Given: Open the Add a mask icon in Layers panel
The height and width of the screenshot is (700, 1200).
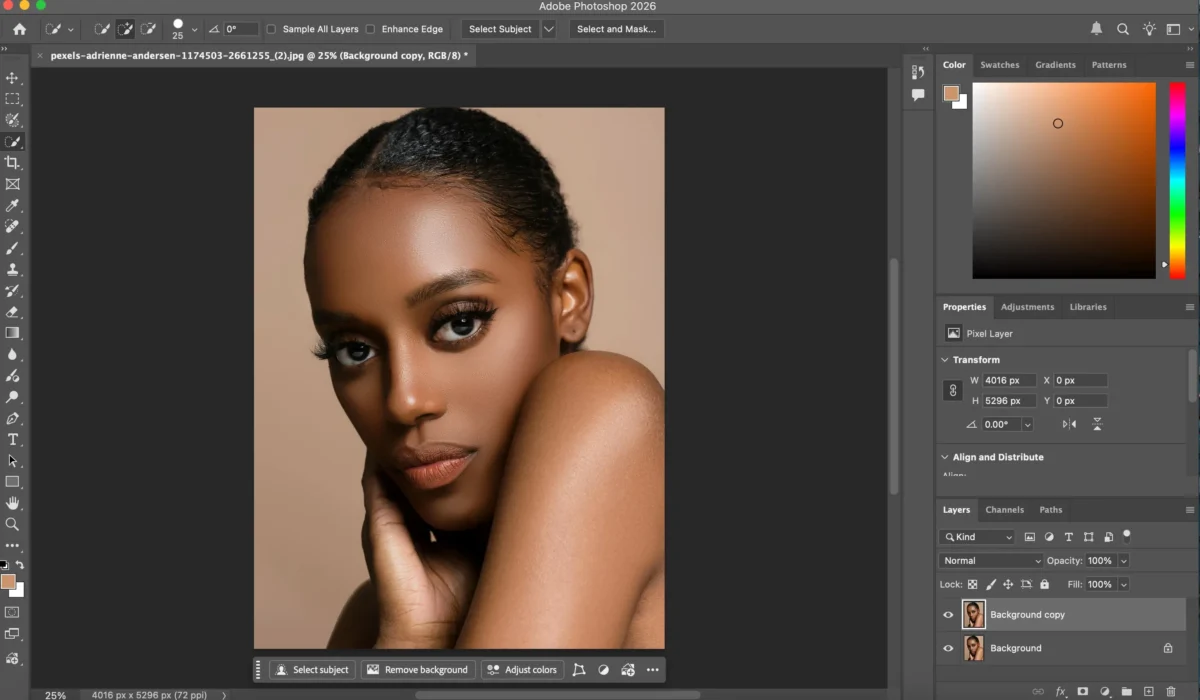Looking at the screenshot, I should tap(1083, 690).
